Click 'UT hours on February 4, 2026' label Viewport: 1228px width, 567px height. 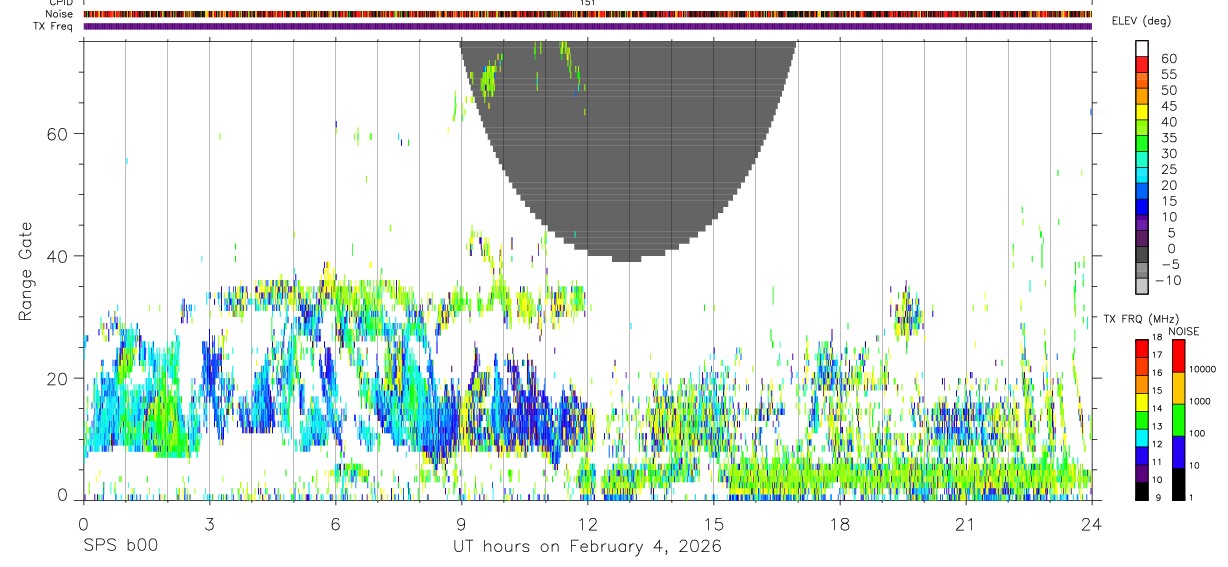click(587, 546)
